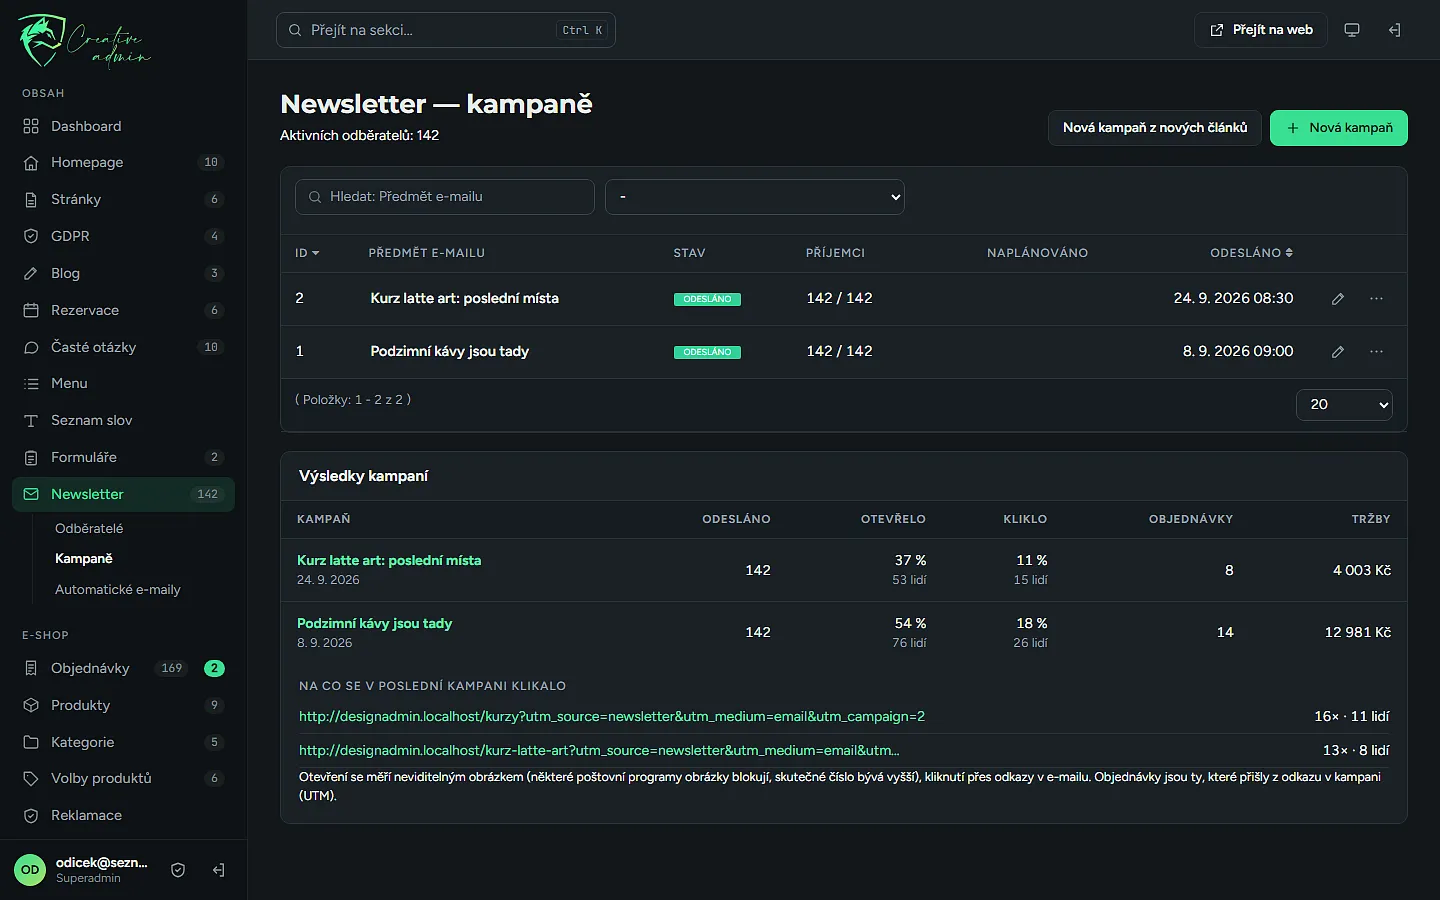Image resolution: width=1440 pixels, height=900 pixels.
Task: Open the Menu item in the sidebar
Action: point(123,384)
